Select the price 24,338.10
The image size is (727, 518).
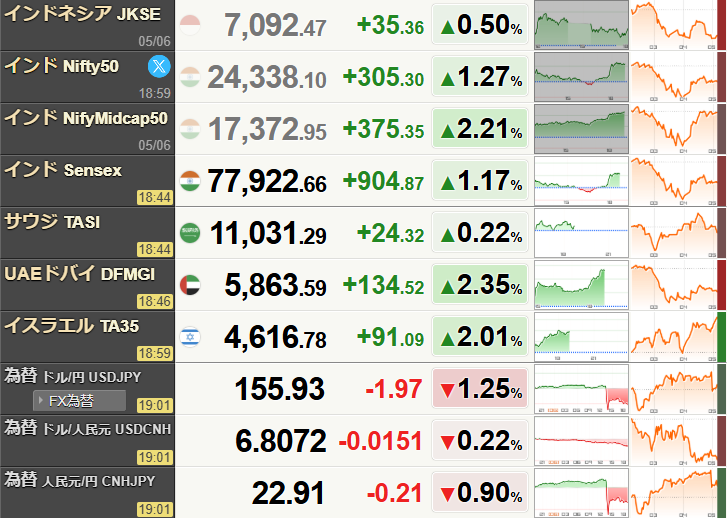tap(267, 77)
